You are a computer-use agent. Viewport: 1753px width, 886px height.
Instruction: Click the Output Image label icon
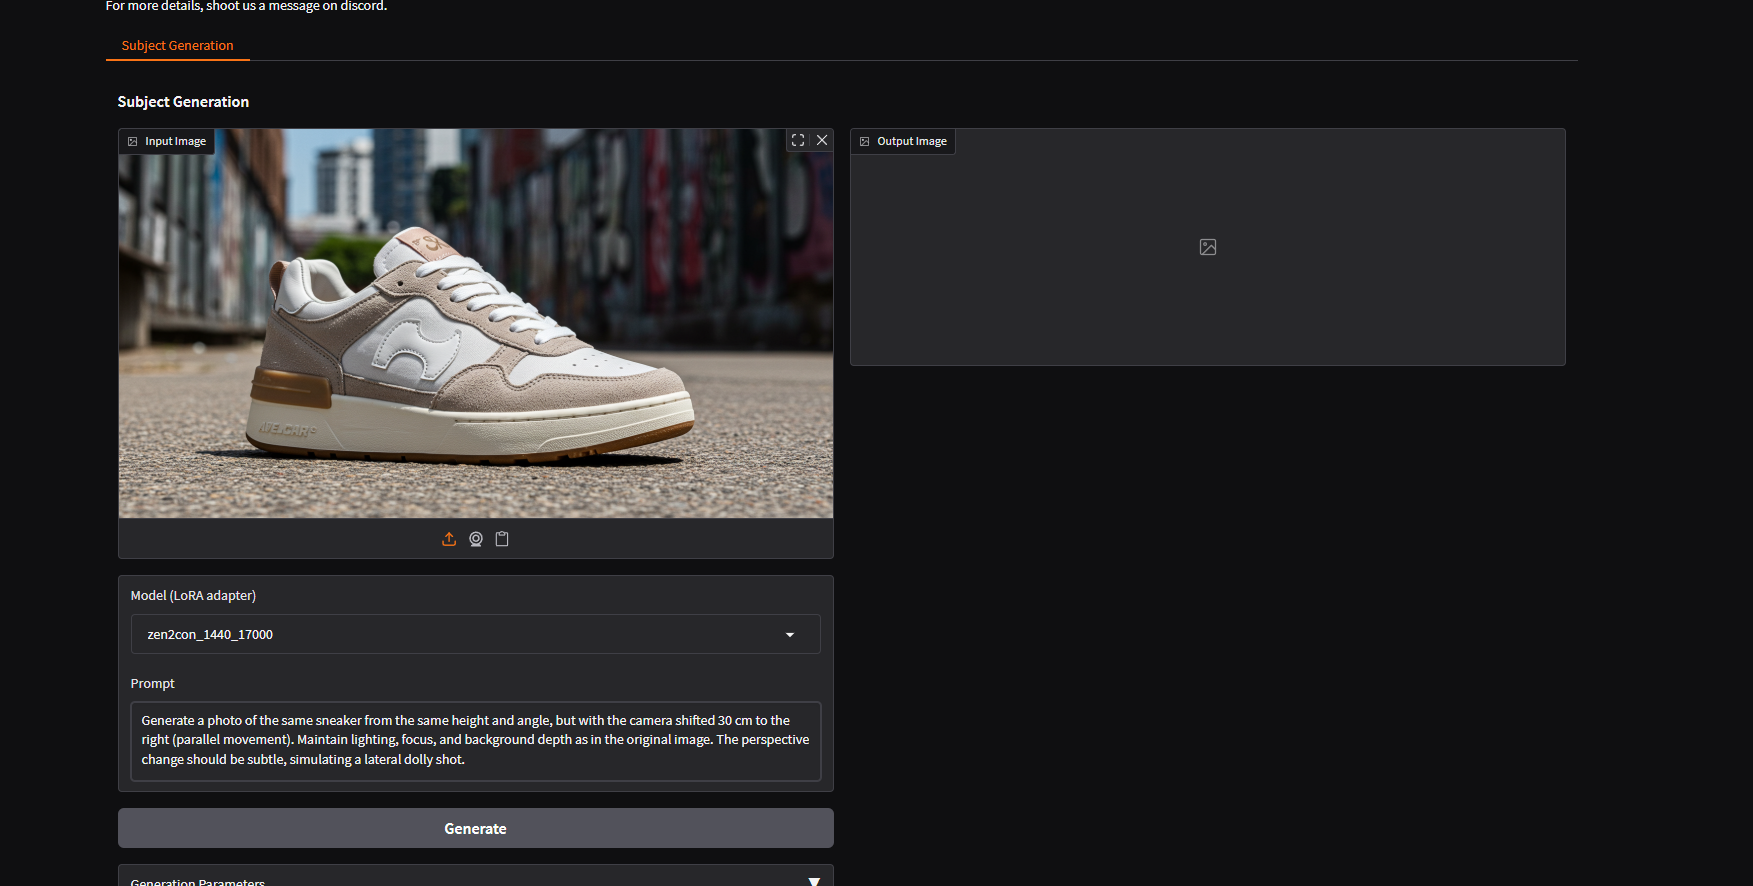tap(865, 142)
